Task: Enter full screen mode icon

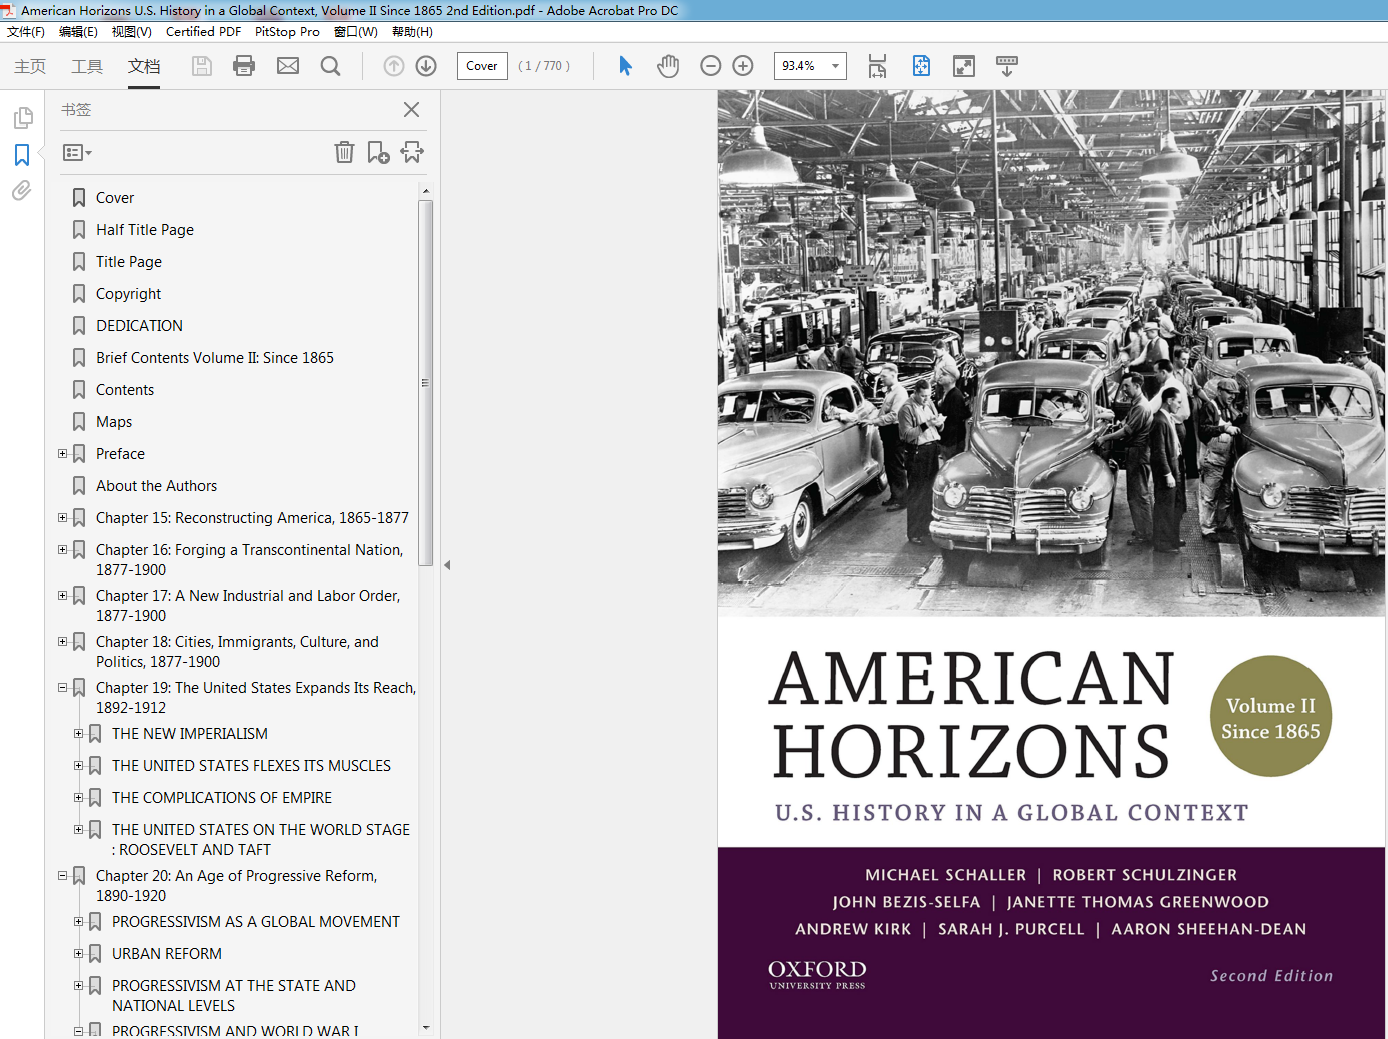Action: click(964, 66)
